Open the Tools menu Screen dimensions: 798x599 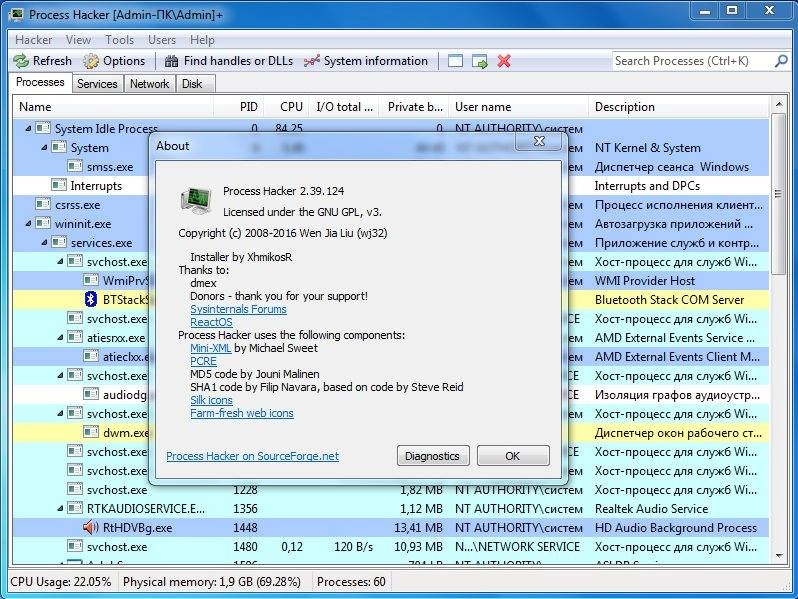point(120,40)
